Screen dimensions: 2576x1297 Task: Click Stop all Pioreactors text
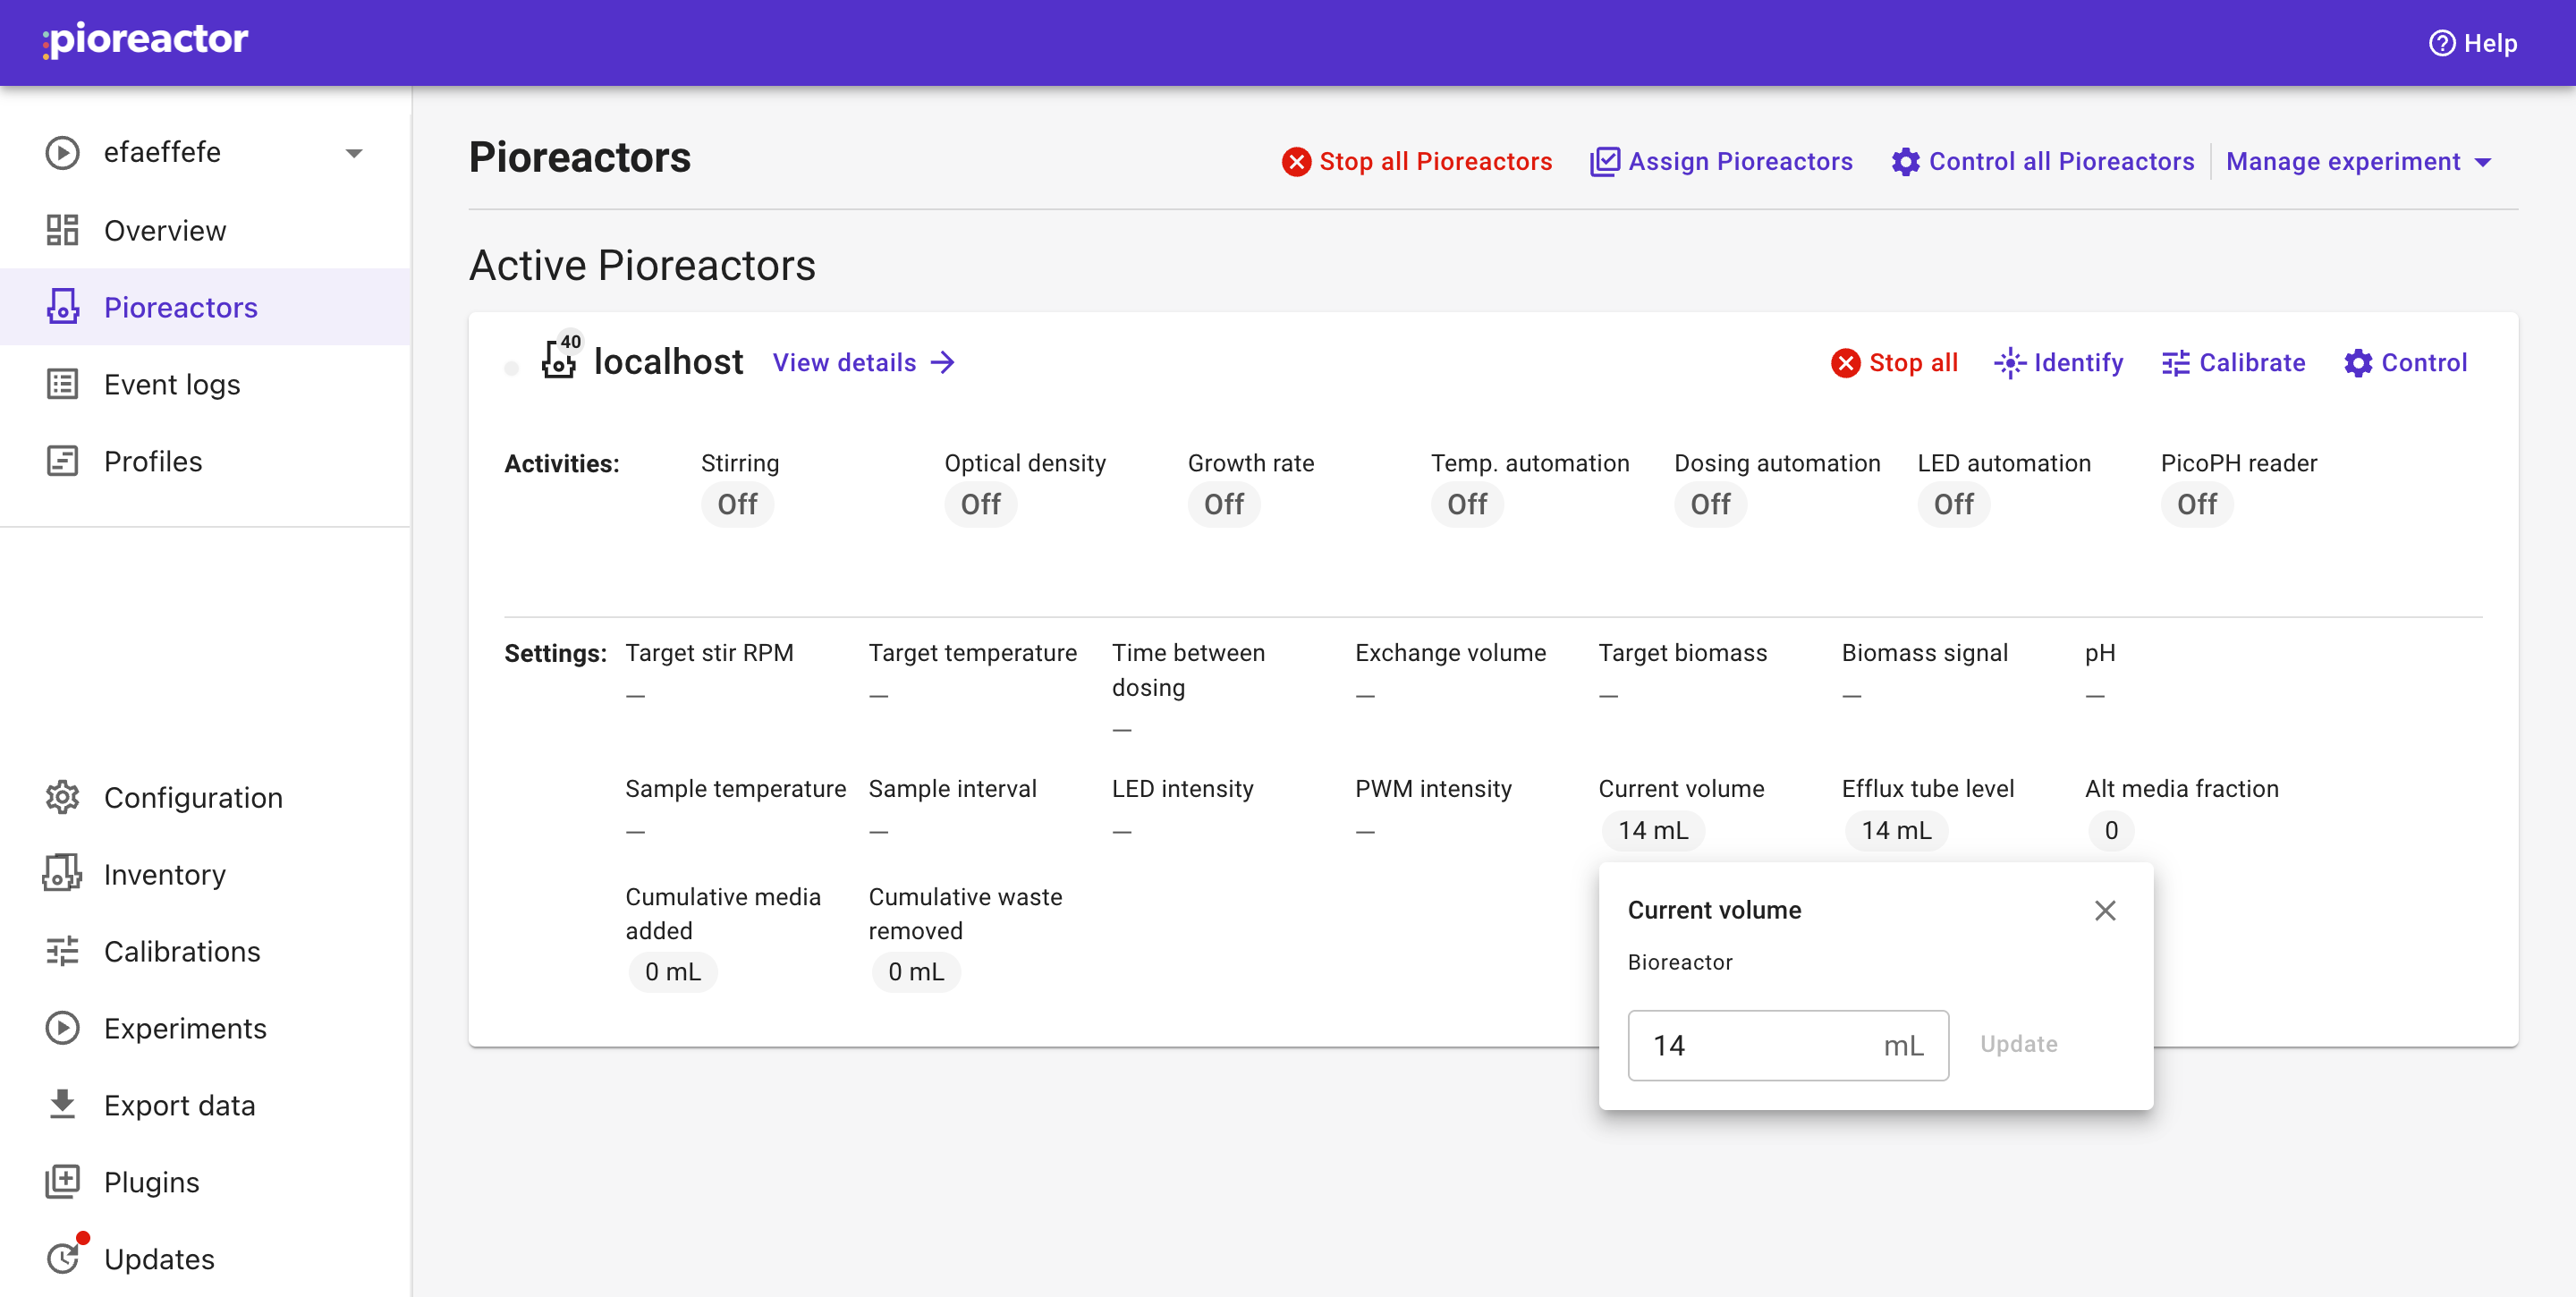click(1435, 162)
